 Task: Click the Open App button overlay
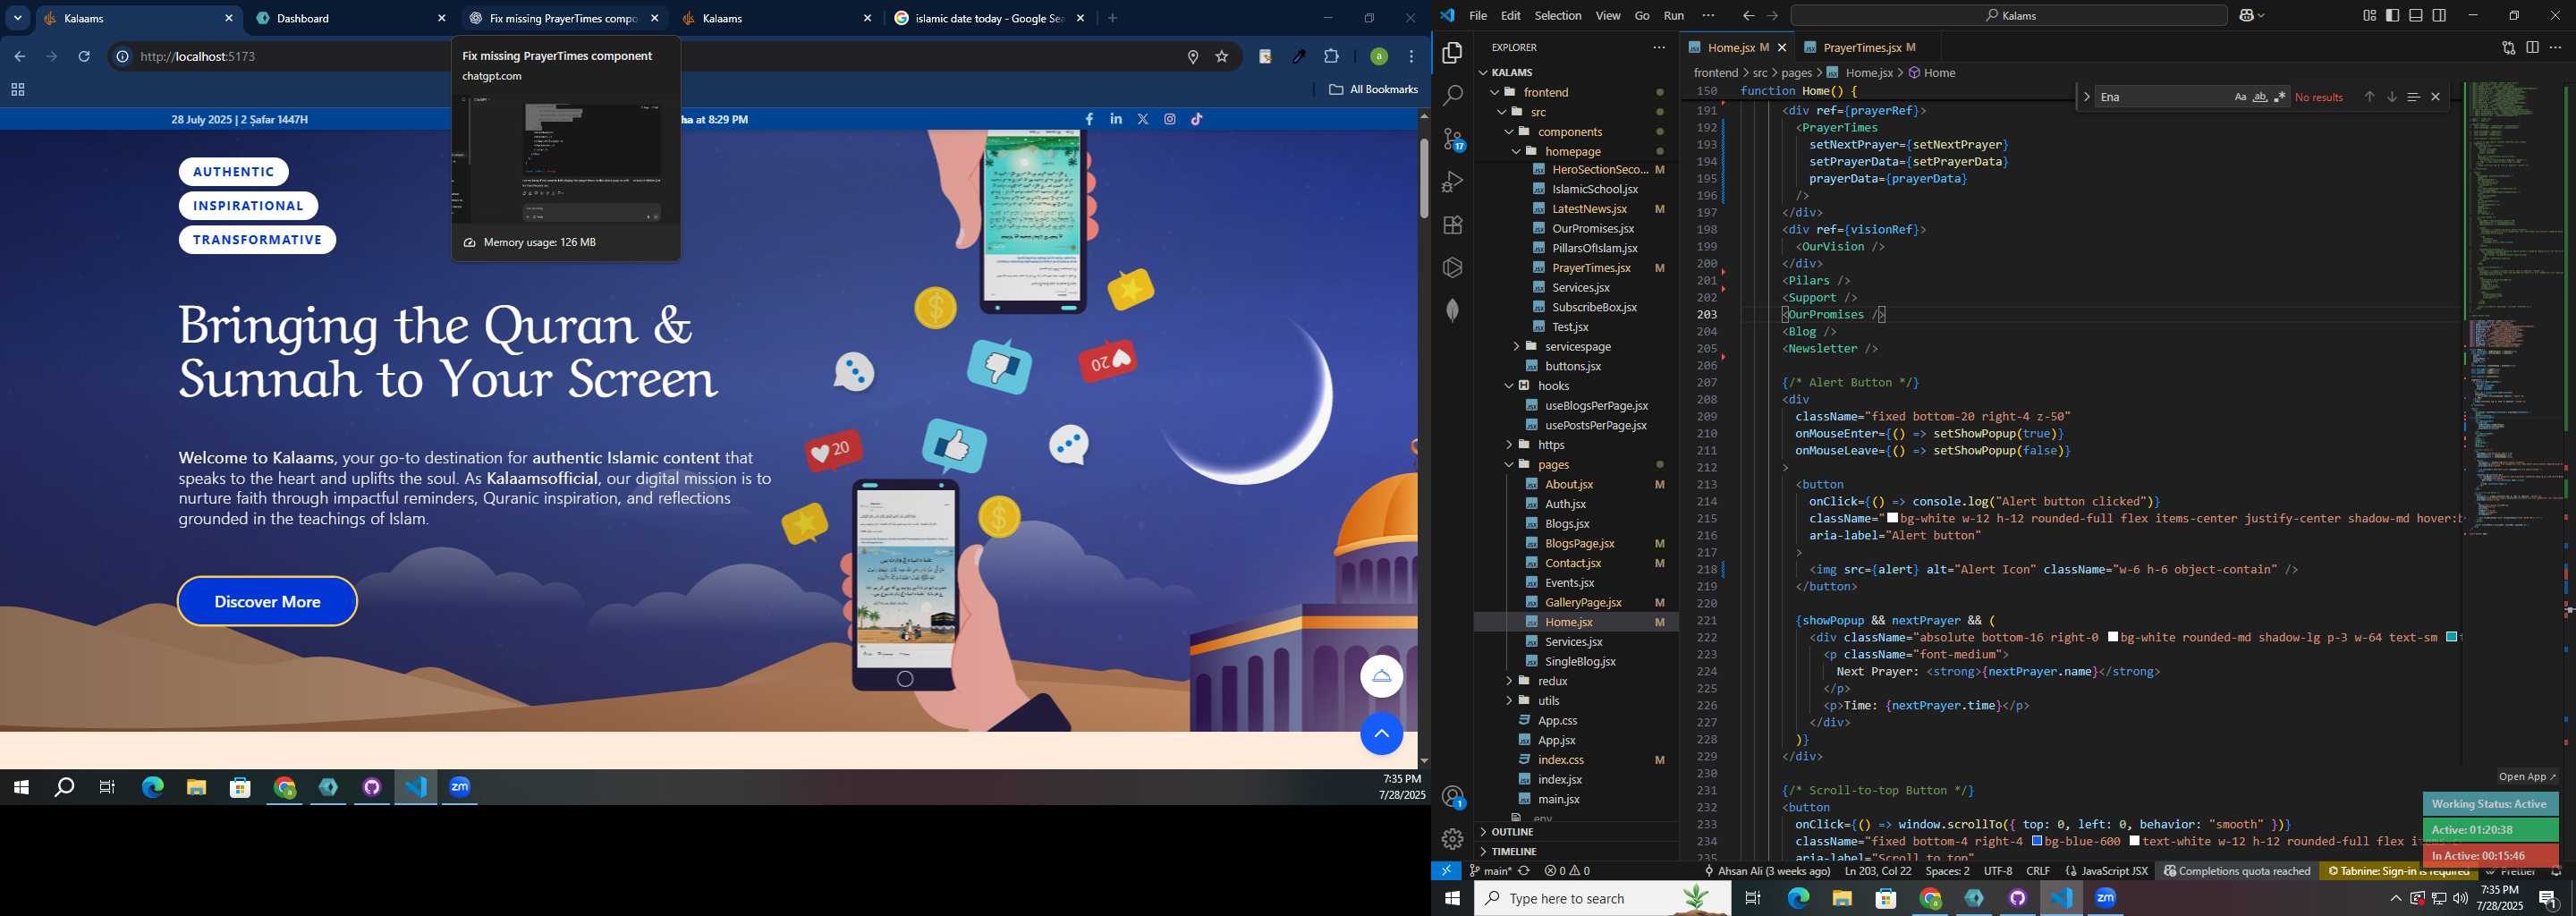[2526, 776]
